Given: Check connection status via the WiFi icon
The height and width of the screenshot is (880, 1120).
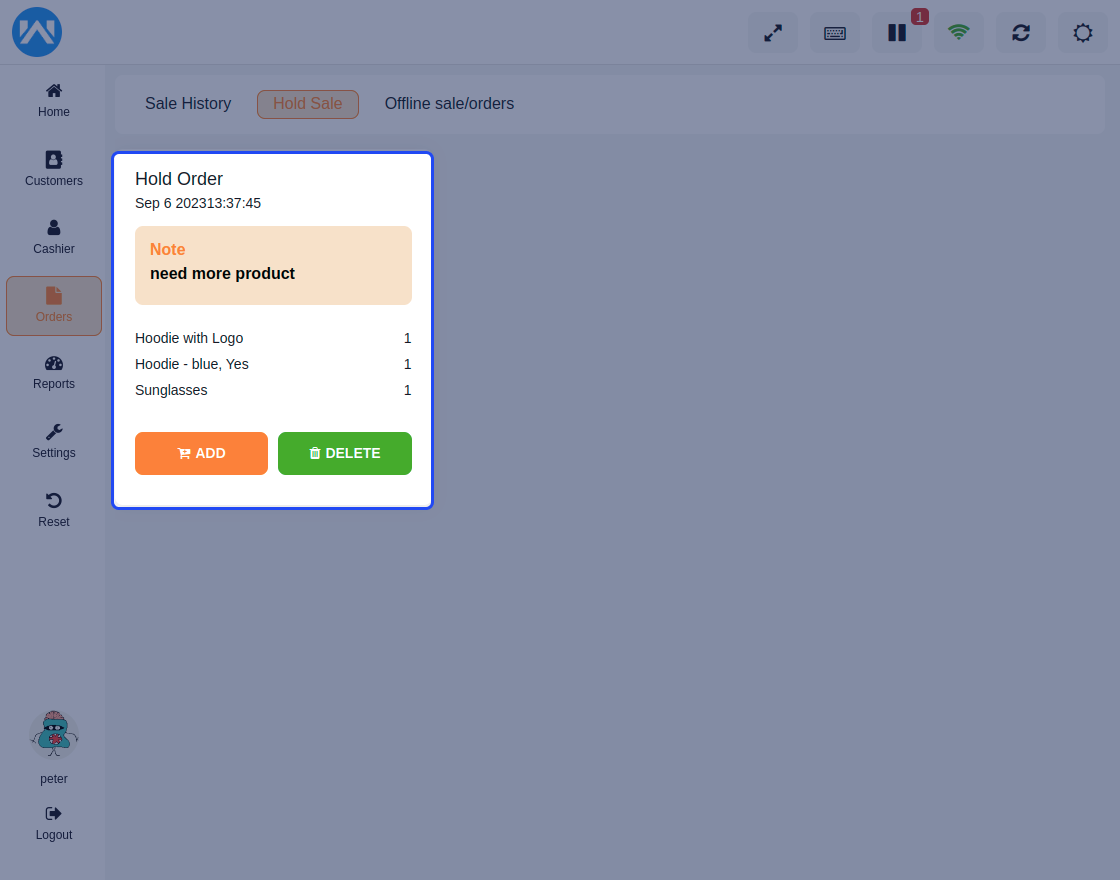Looking at the screenshot, I should (x=958, y=32).
